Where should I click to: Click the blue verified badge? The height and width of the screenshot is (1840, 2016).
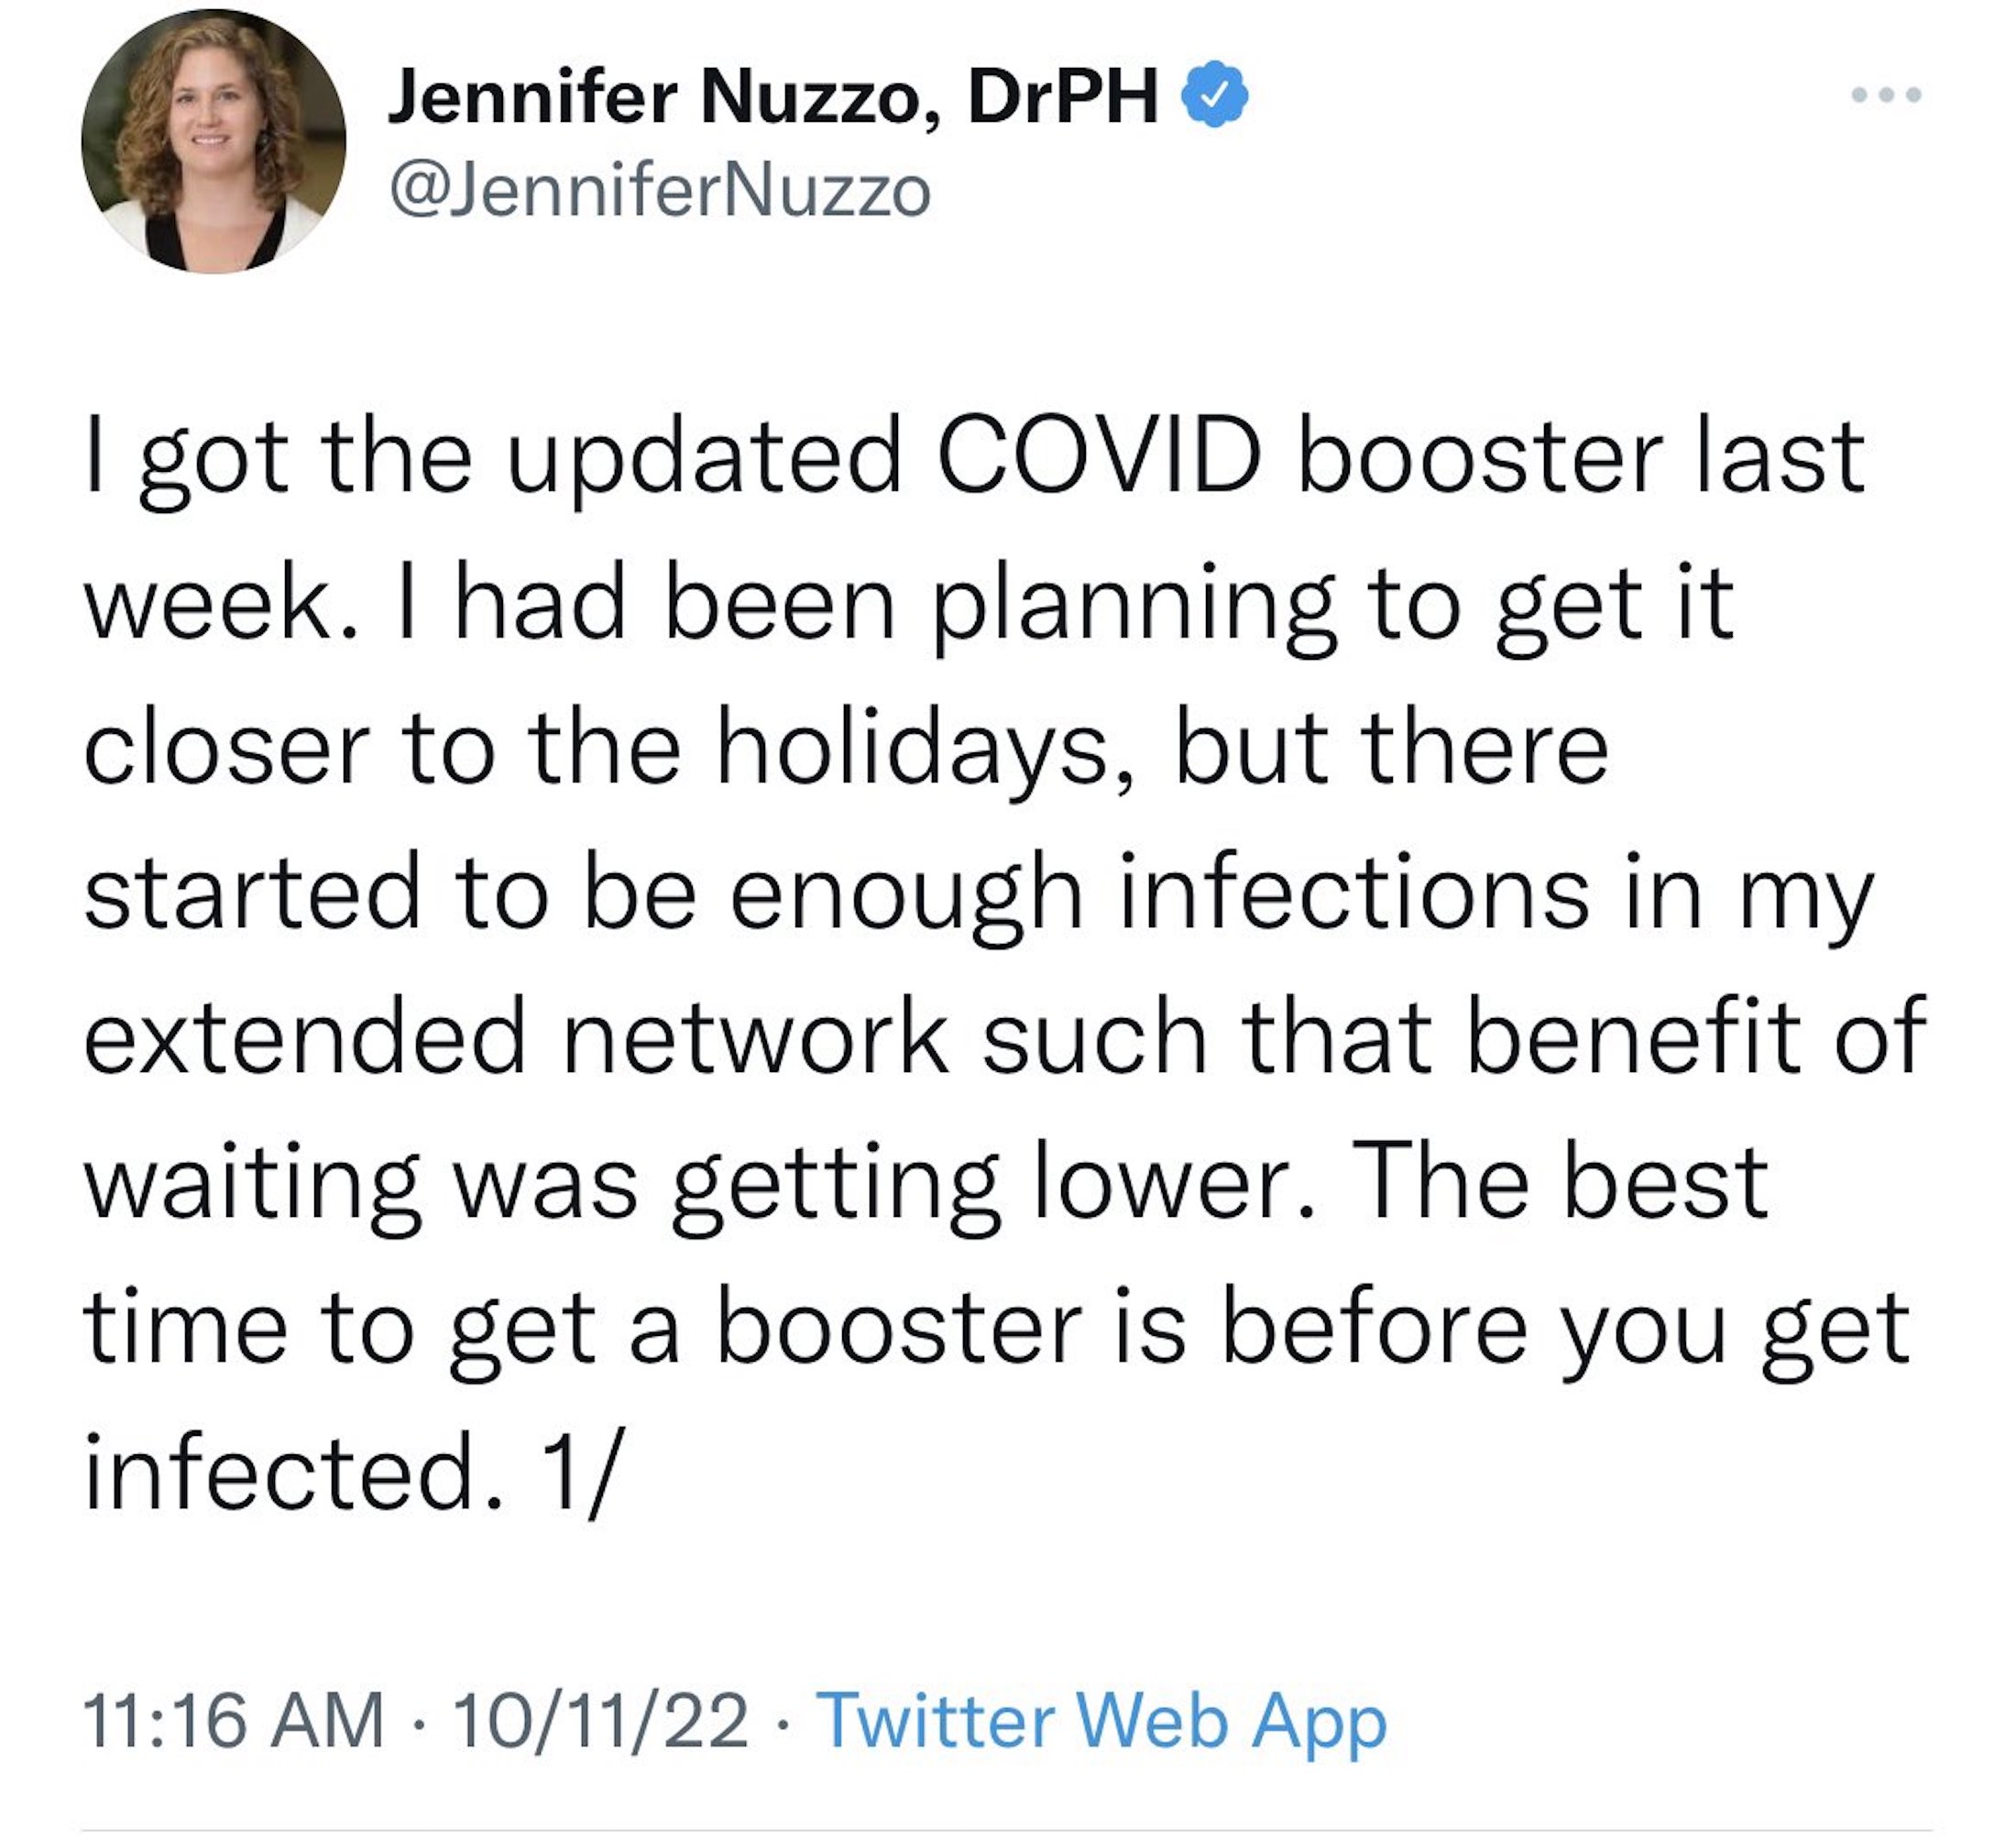1214,94
